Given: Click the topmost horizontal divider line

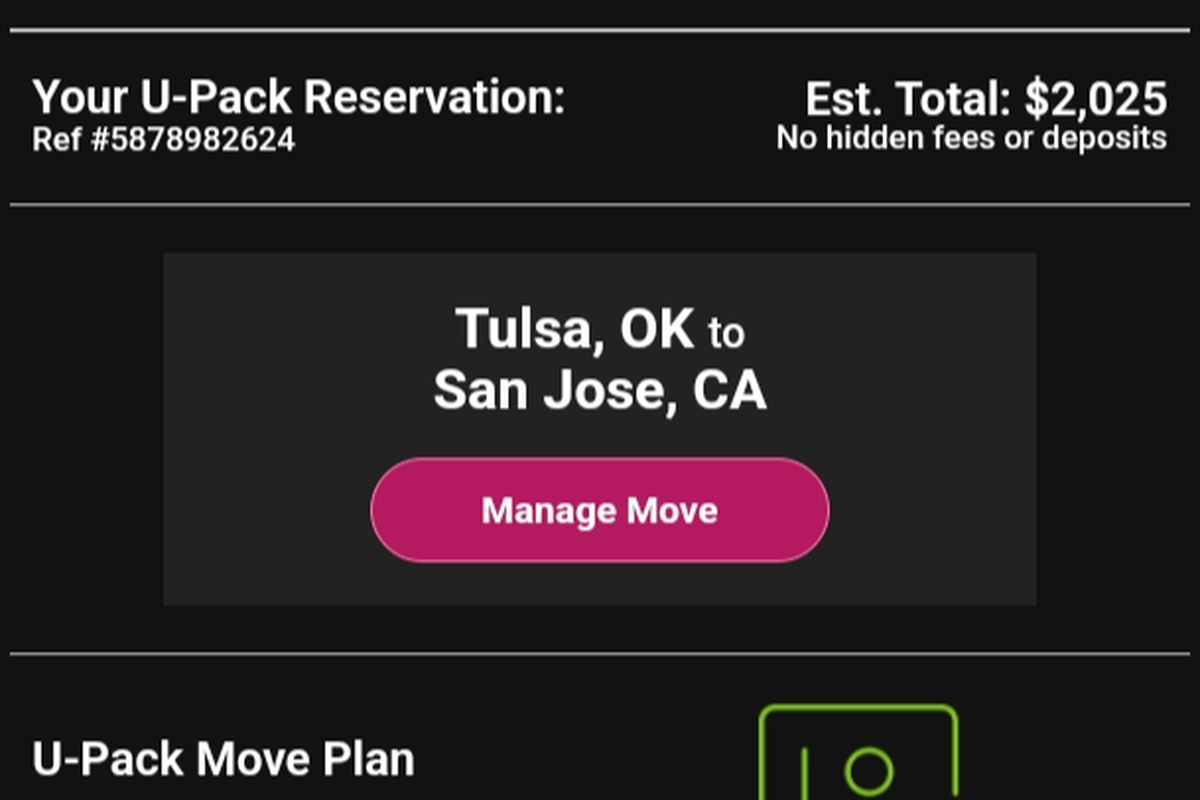Looking at the screenshot, I should click(x=600, y=31).
